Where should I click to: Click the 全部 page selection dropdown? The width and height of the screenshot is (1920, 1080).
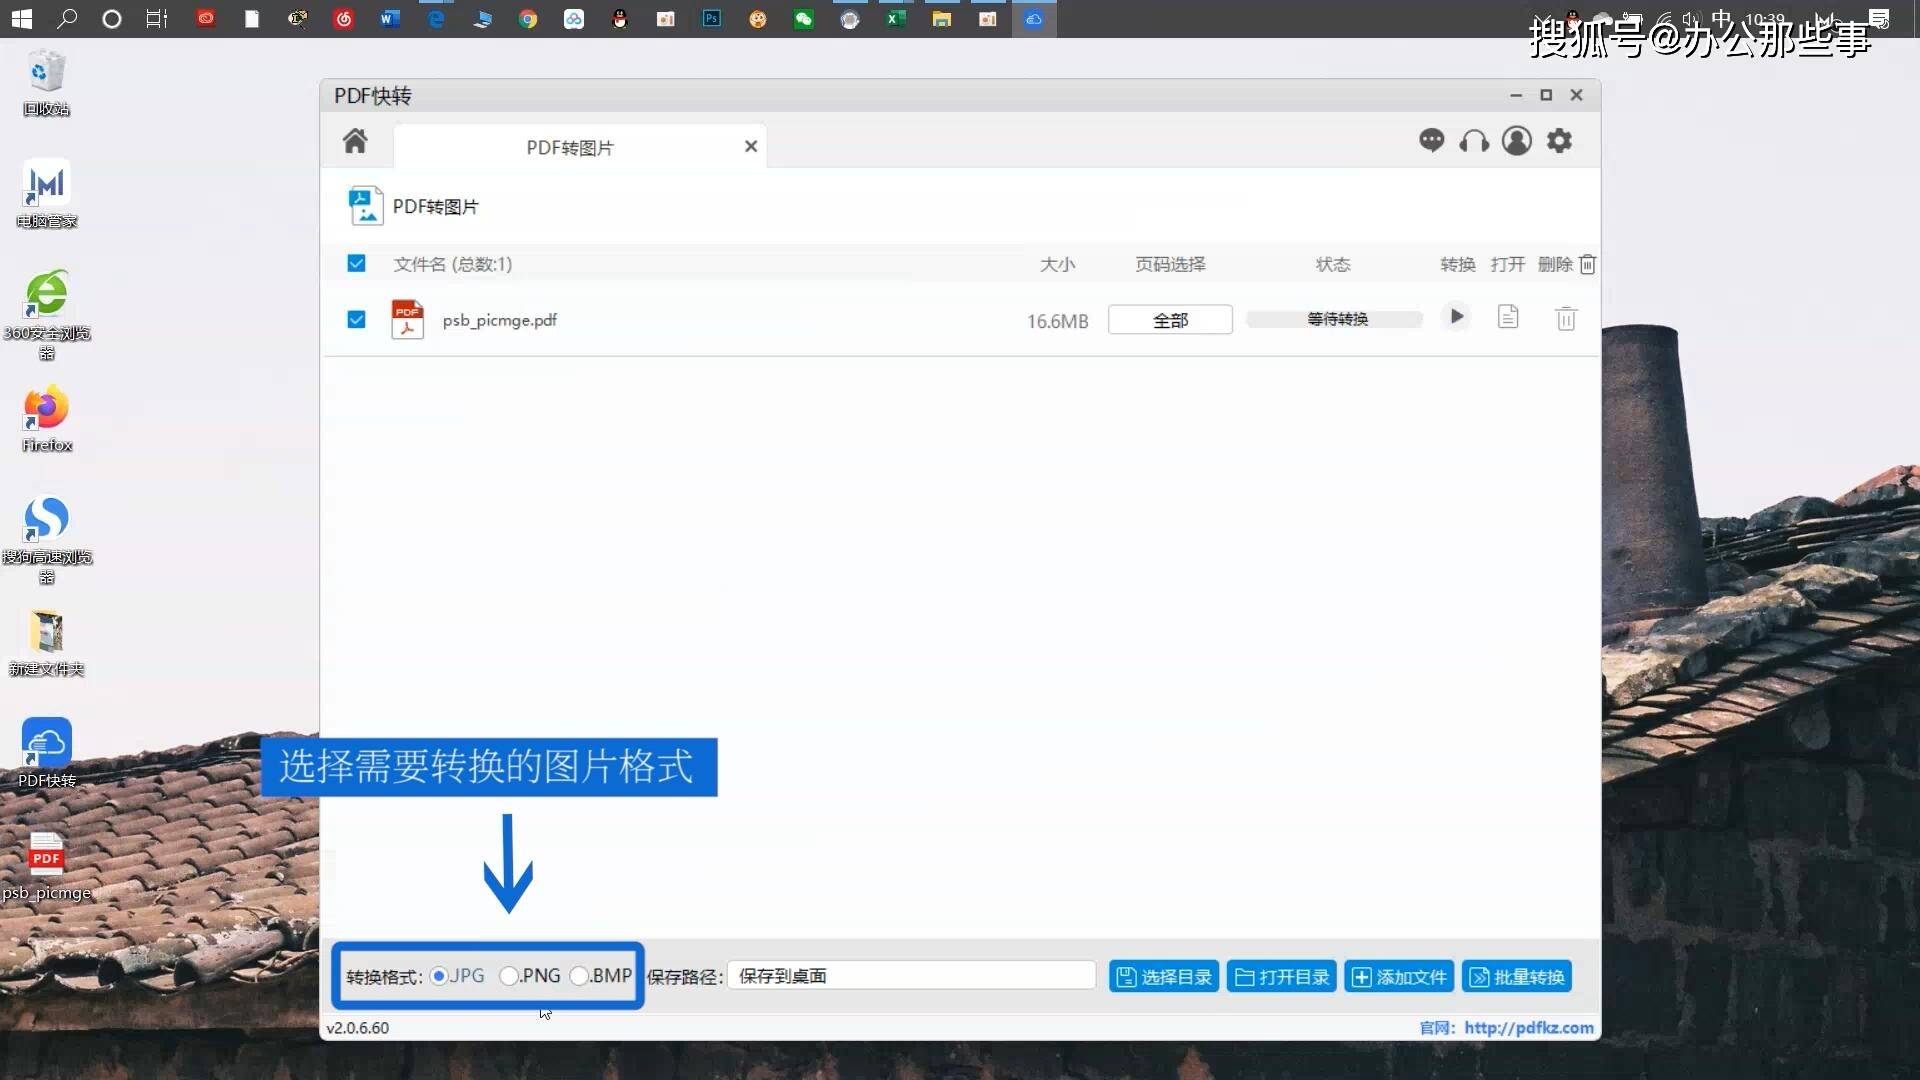[x=1168, y=319]
